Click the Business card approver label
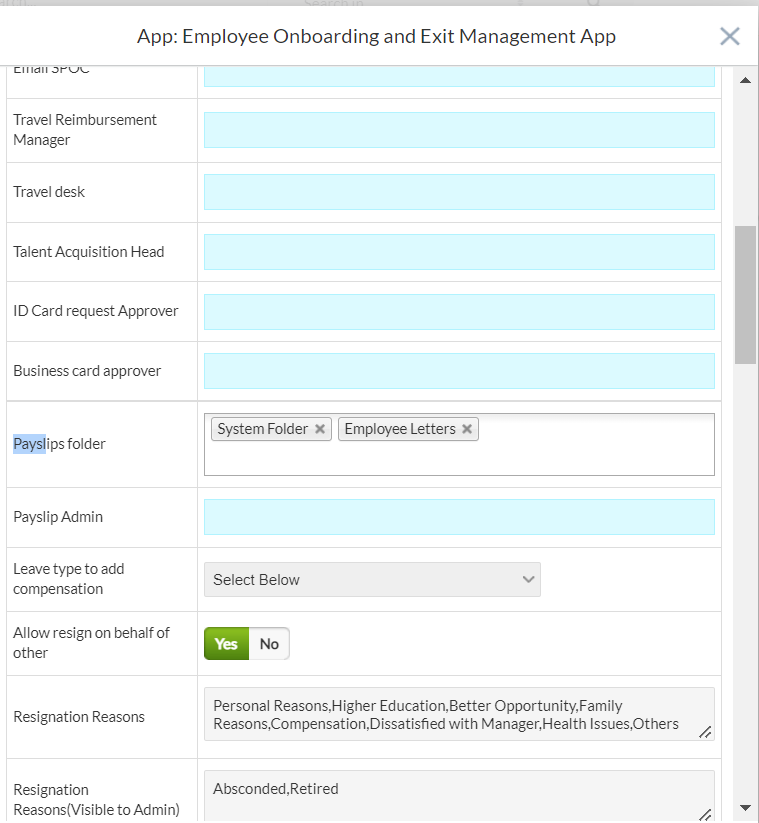The image size is (759, 823). point(87,371)
